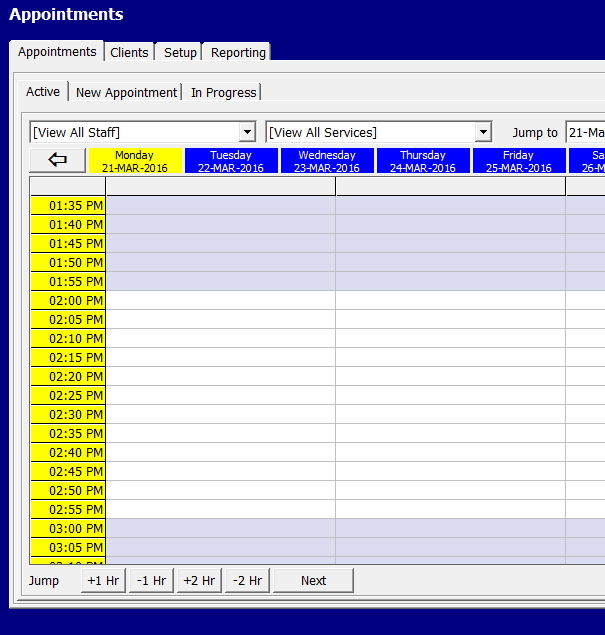This screenshot has width=605, height=635.
Task: Click the 02:30 PM time slot label
Action: [x=68, y=415]
